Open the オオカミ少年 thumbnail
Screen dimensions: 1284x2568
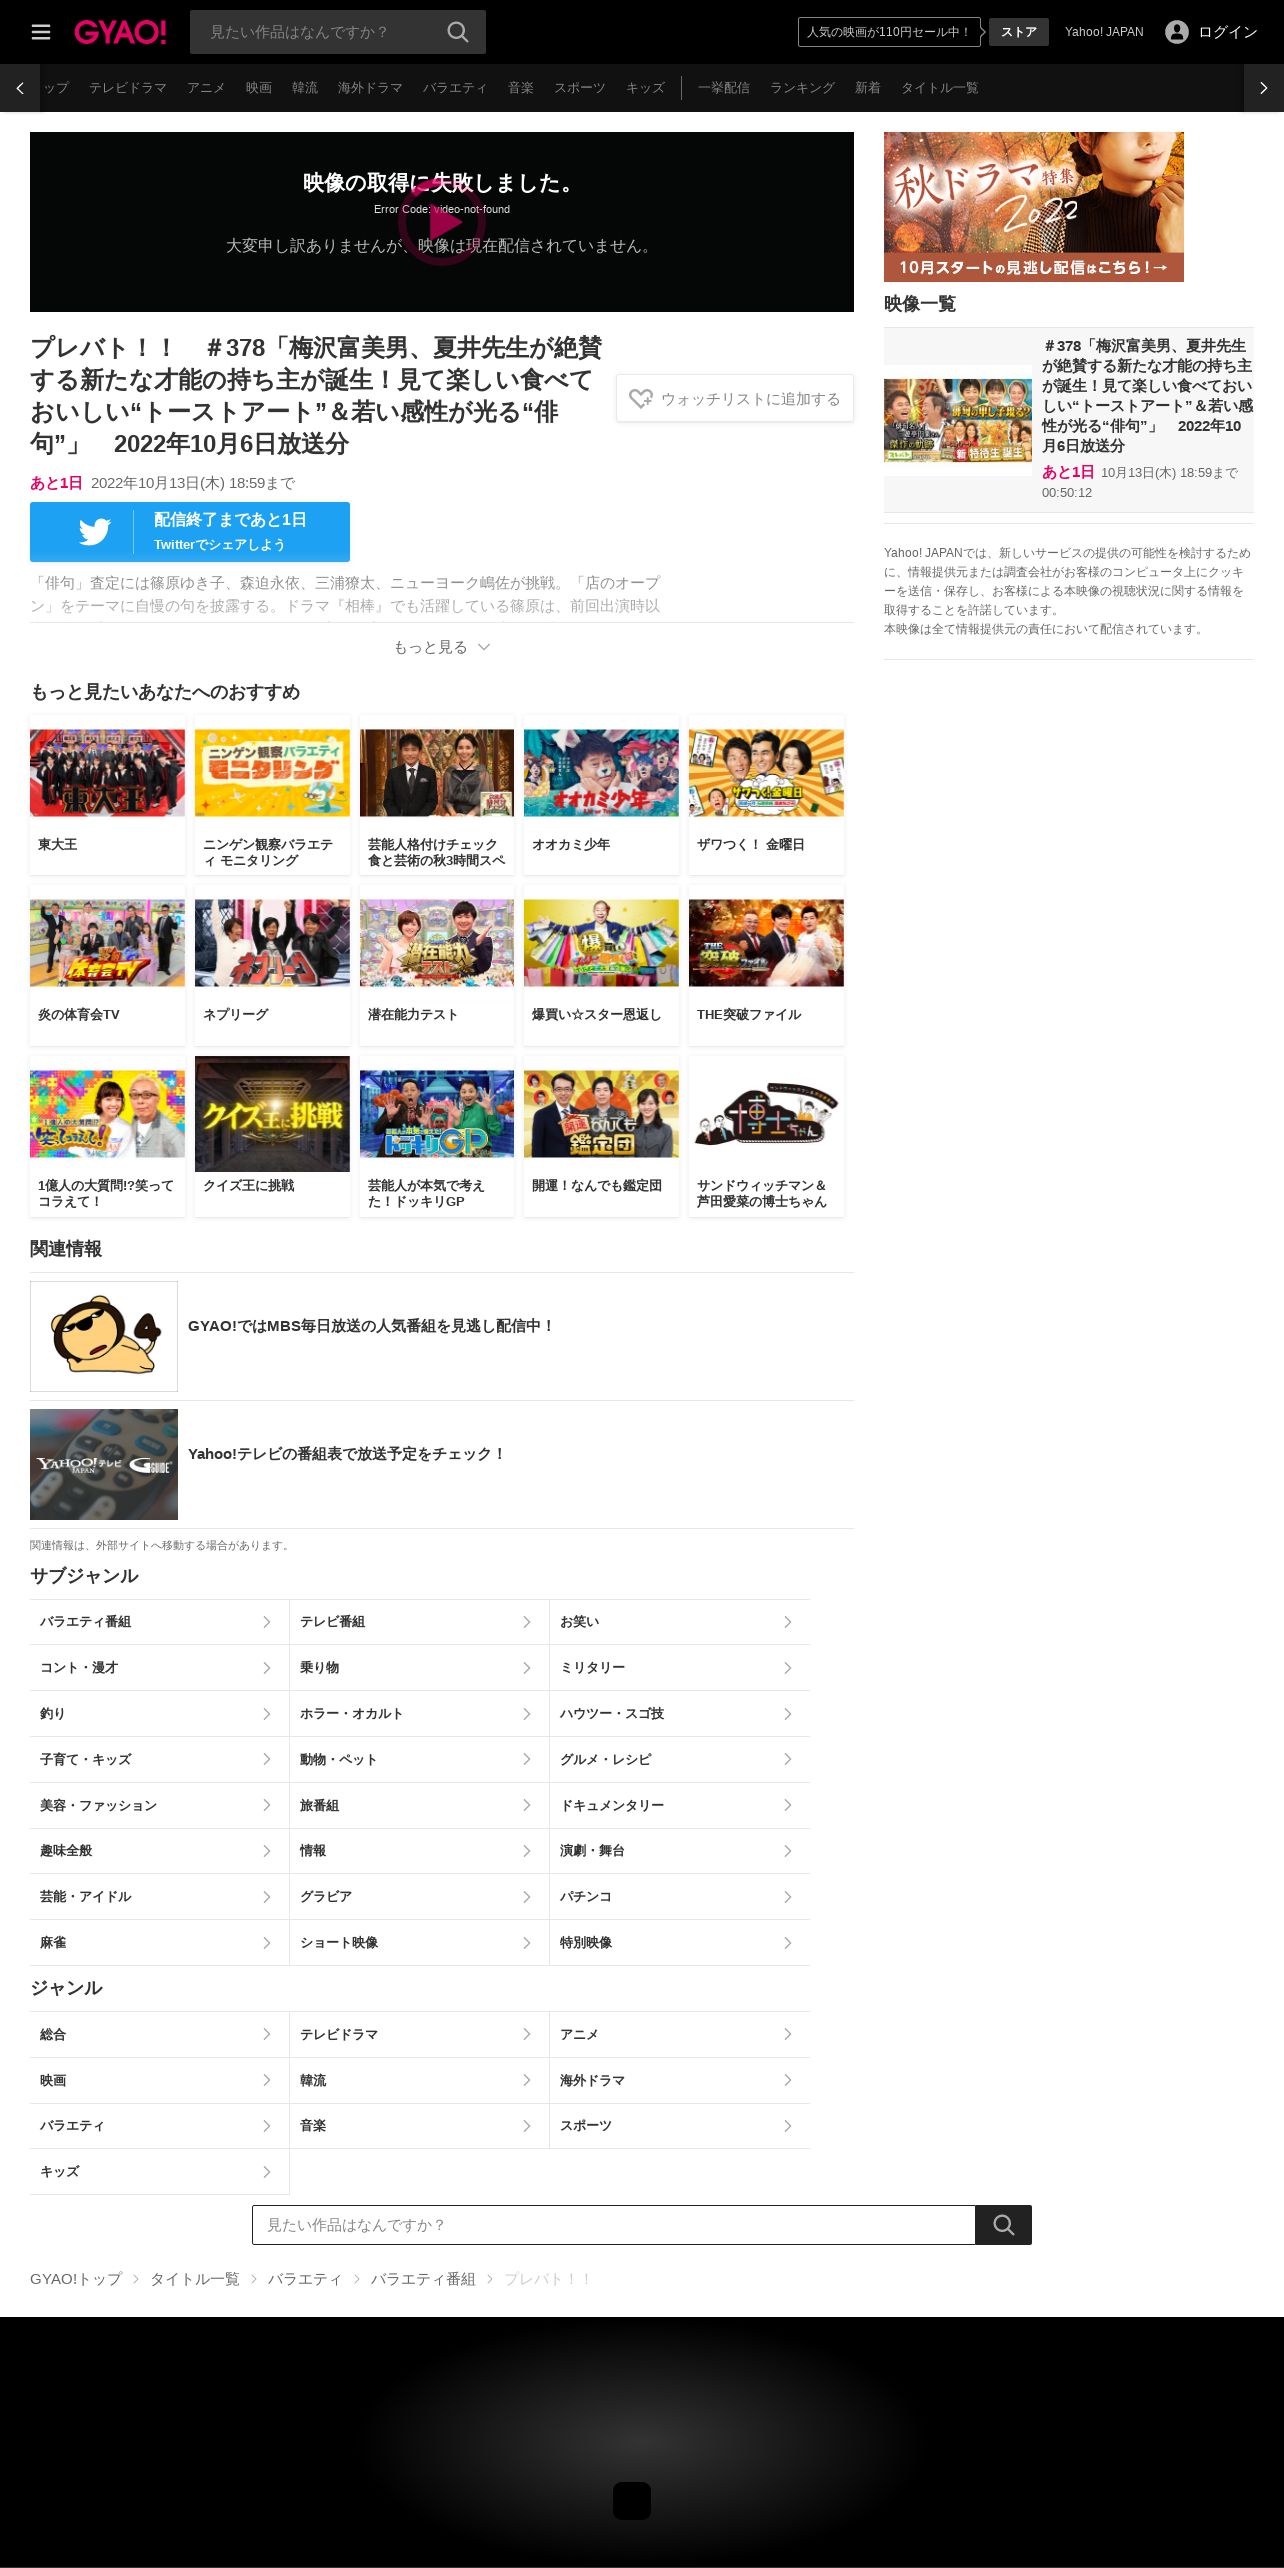pyautogui.click(x=601, y=773)
